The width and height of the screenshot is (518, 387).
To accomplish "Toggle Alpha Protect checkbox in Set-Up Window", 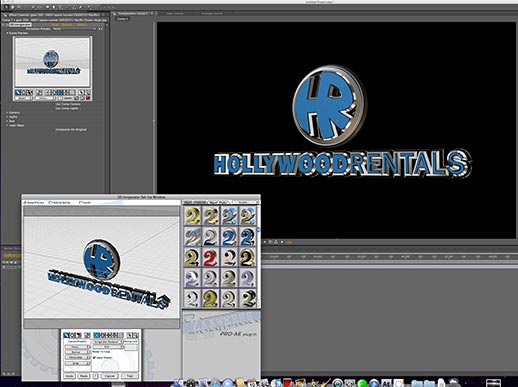I will point(94,358).
